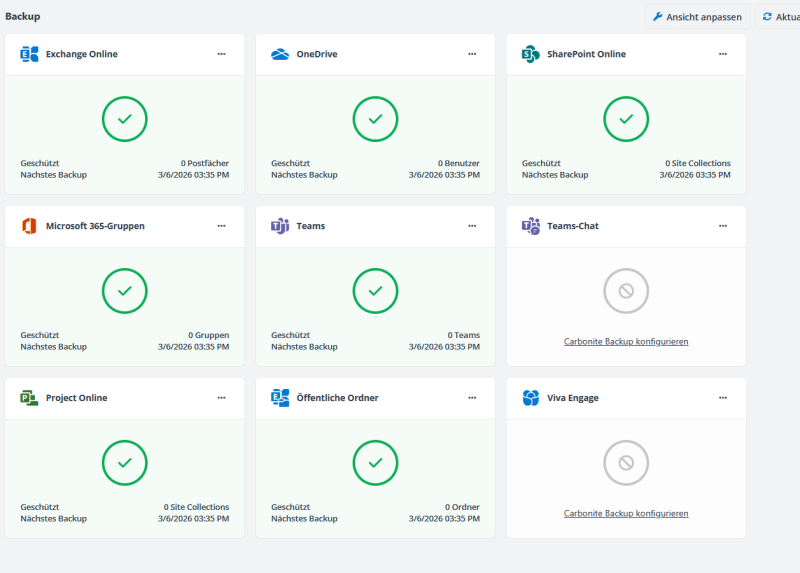800x573 pixels.
Task: Click the Microsoft 365-Gruppen card title
Action: coord(95,226)
